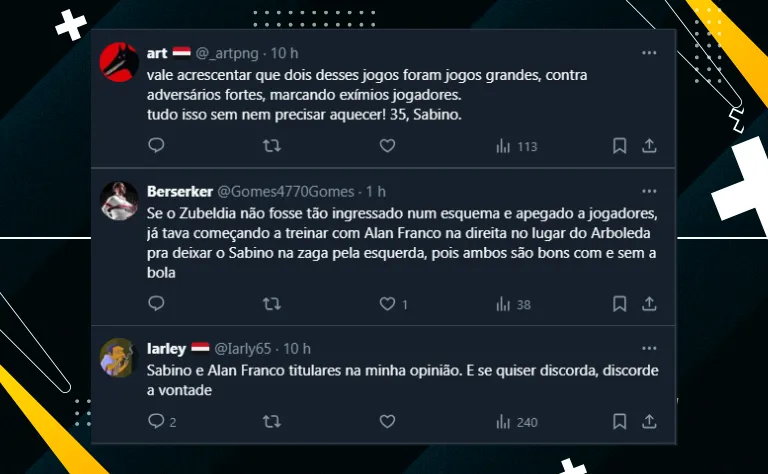Viewport: 768px width, 474px height.
Task: Reply to Berserker's tweet
Action: point(156,304)
